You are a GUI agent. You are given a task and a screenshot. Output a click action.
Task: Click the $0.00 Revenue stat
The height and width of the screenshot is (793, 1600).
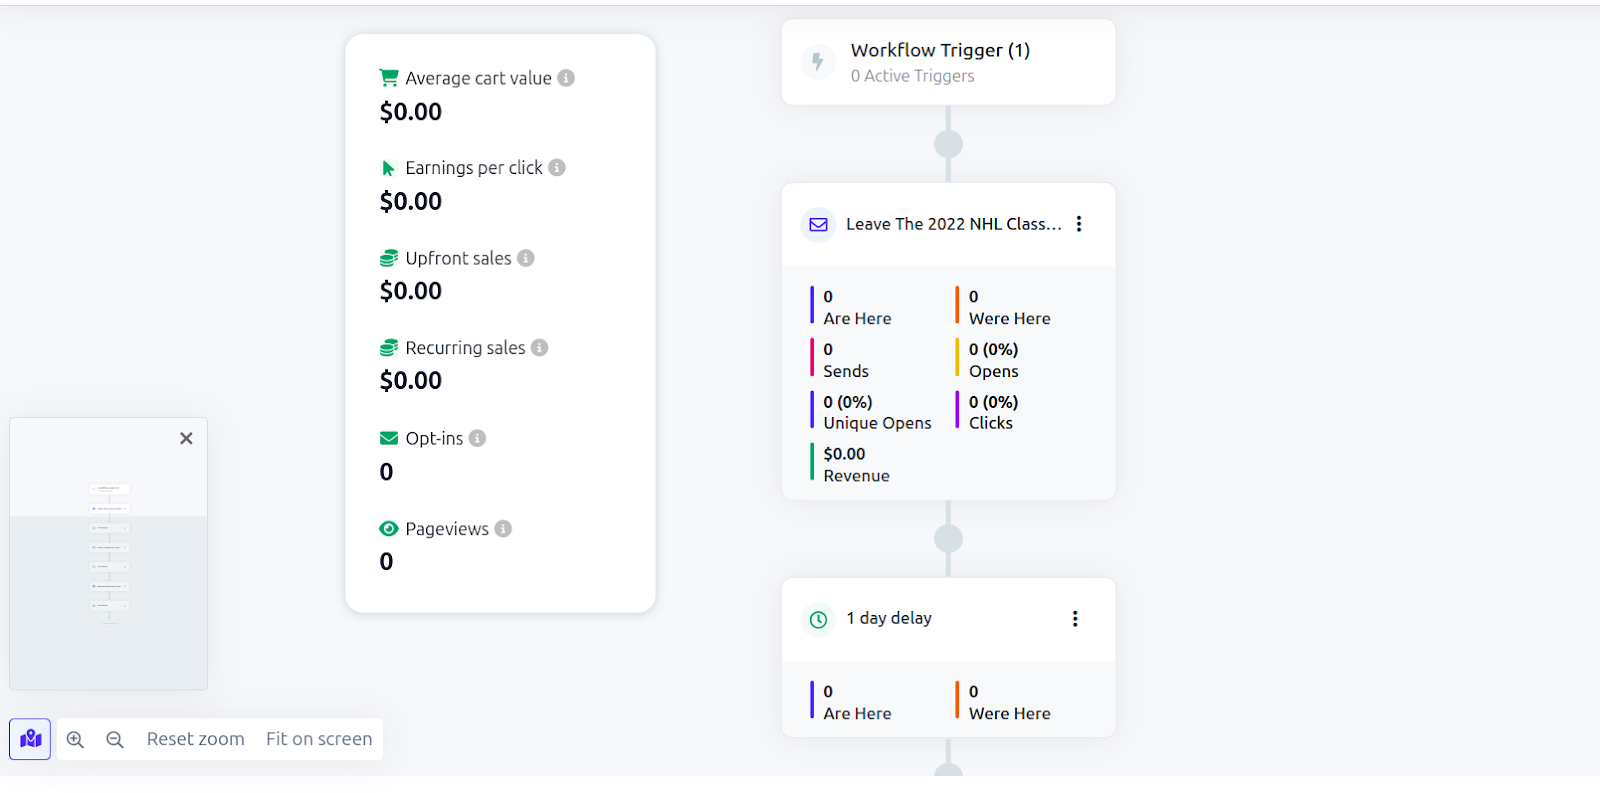point(851,465)
